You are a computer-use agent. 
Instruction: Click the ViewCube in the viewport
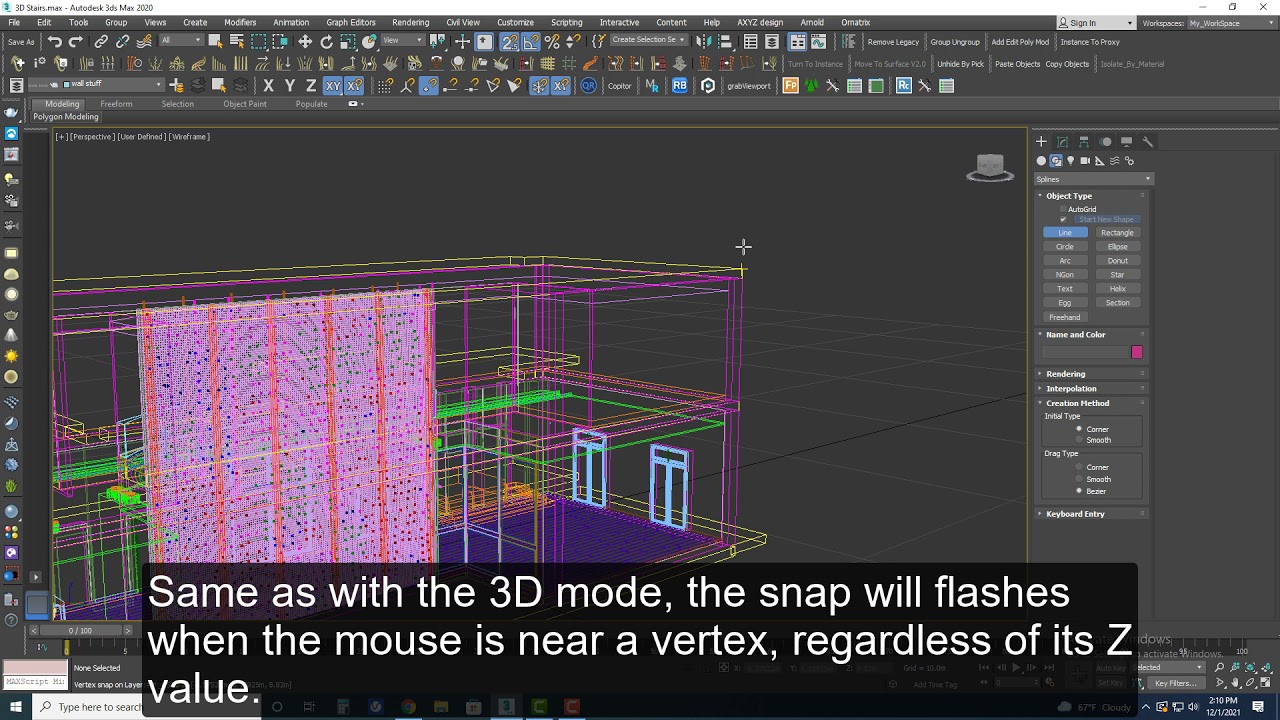(990, 168)
